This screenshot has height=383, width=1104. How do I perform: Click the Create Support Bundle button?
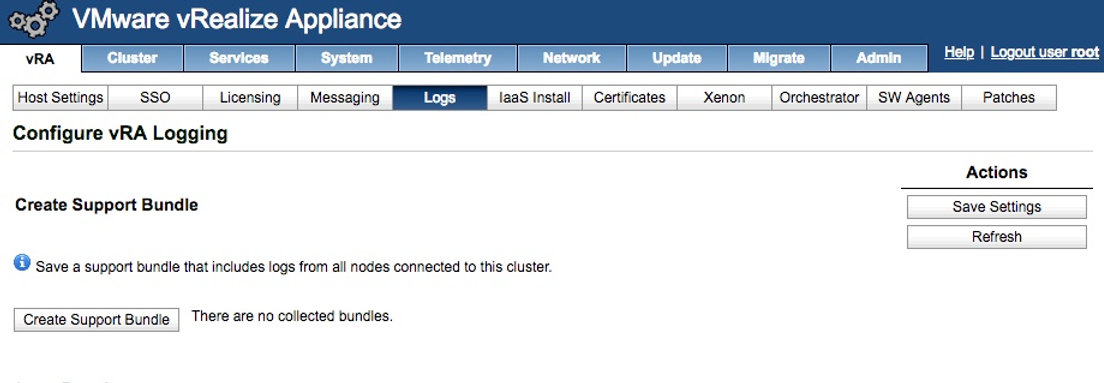(96, 320)
